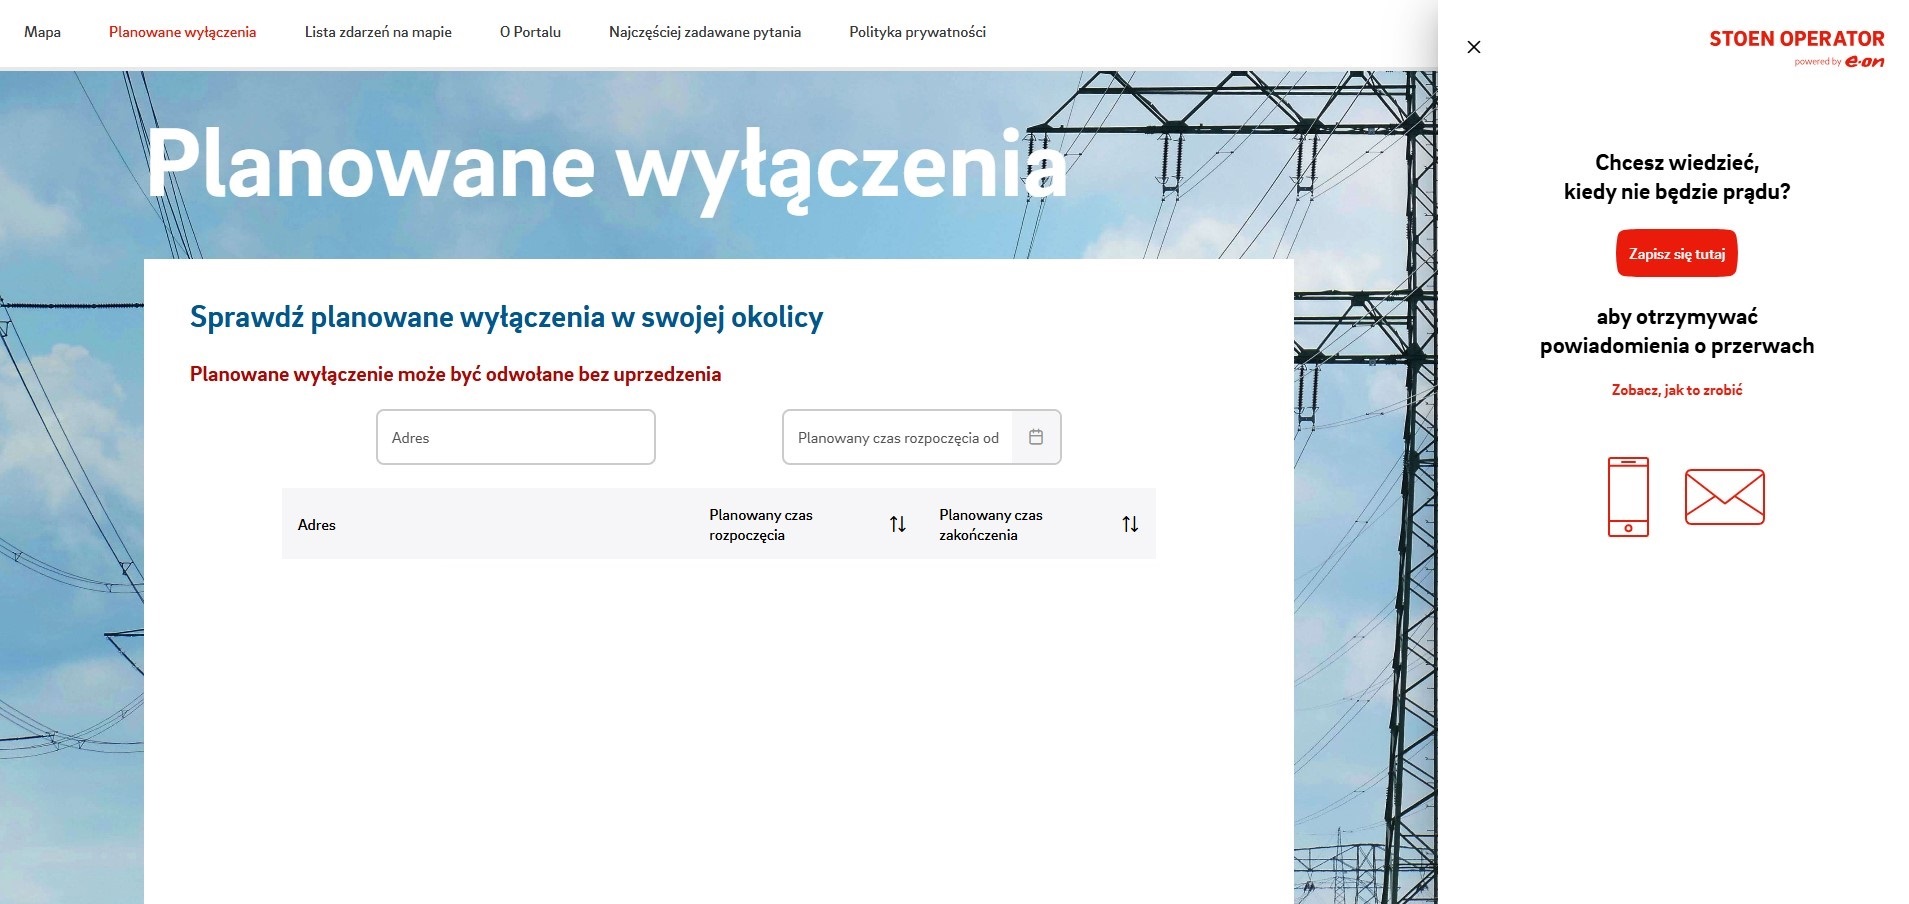Sort by planned end time arrows
Viewport: 1909px width, 904px height.
pos(1130,524)
